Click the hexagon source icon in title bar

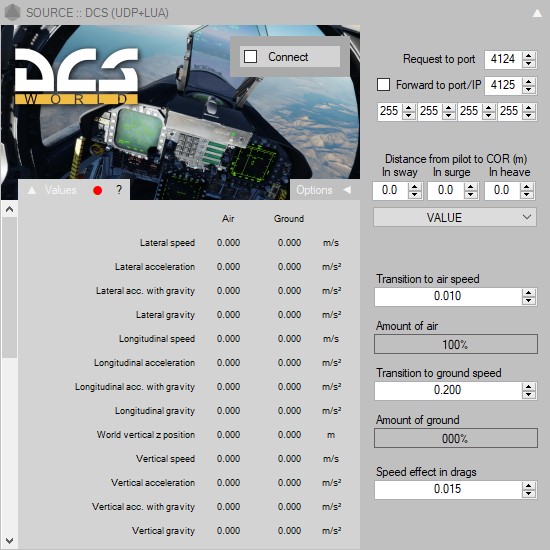click(12, 12)
